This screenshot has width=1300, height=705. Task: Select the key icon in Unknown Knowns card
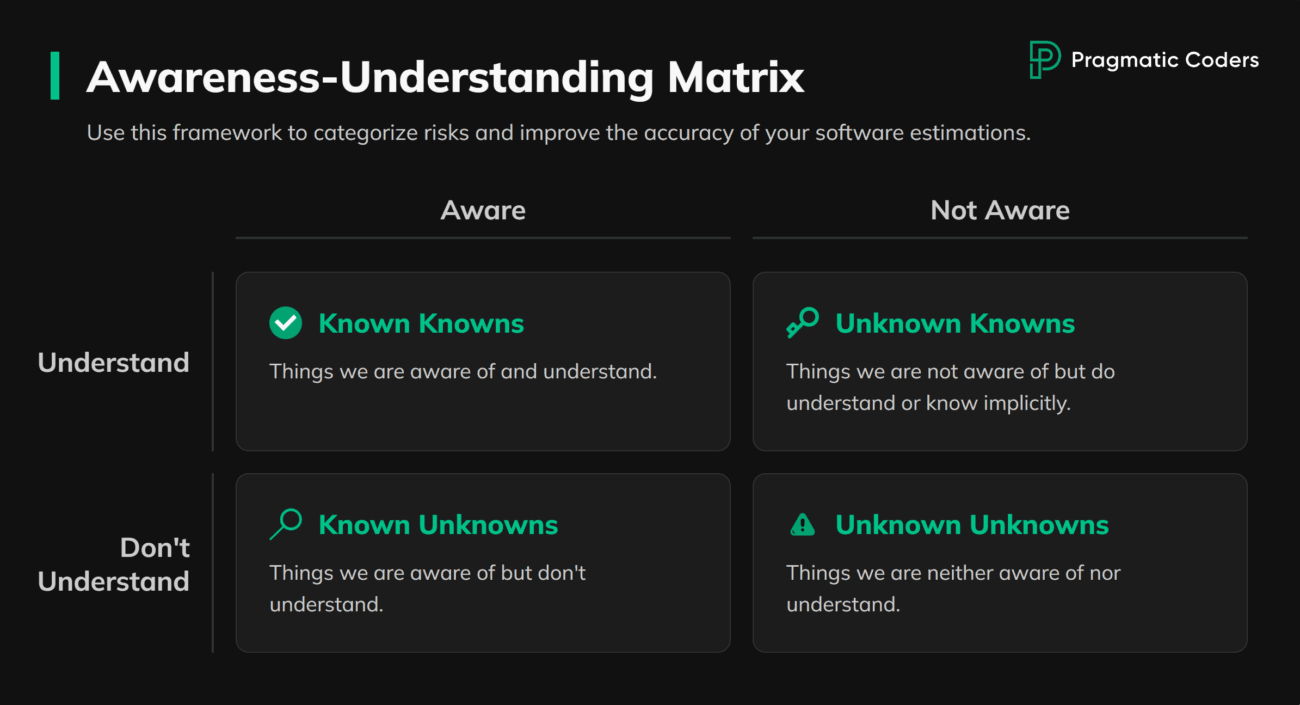pos(801,322)
